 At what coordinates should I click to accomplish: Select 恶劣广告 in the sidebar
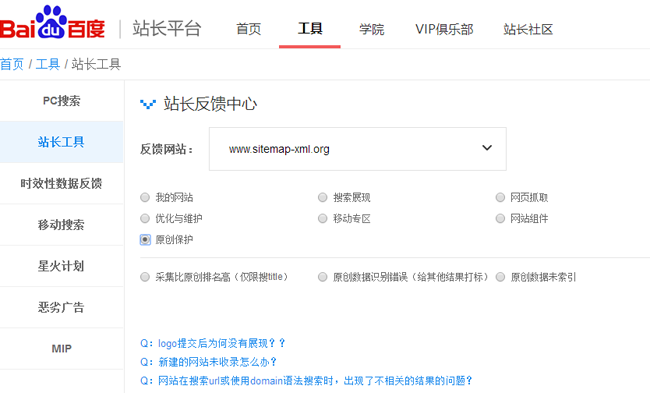(61, 307)
